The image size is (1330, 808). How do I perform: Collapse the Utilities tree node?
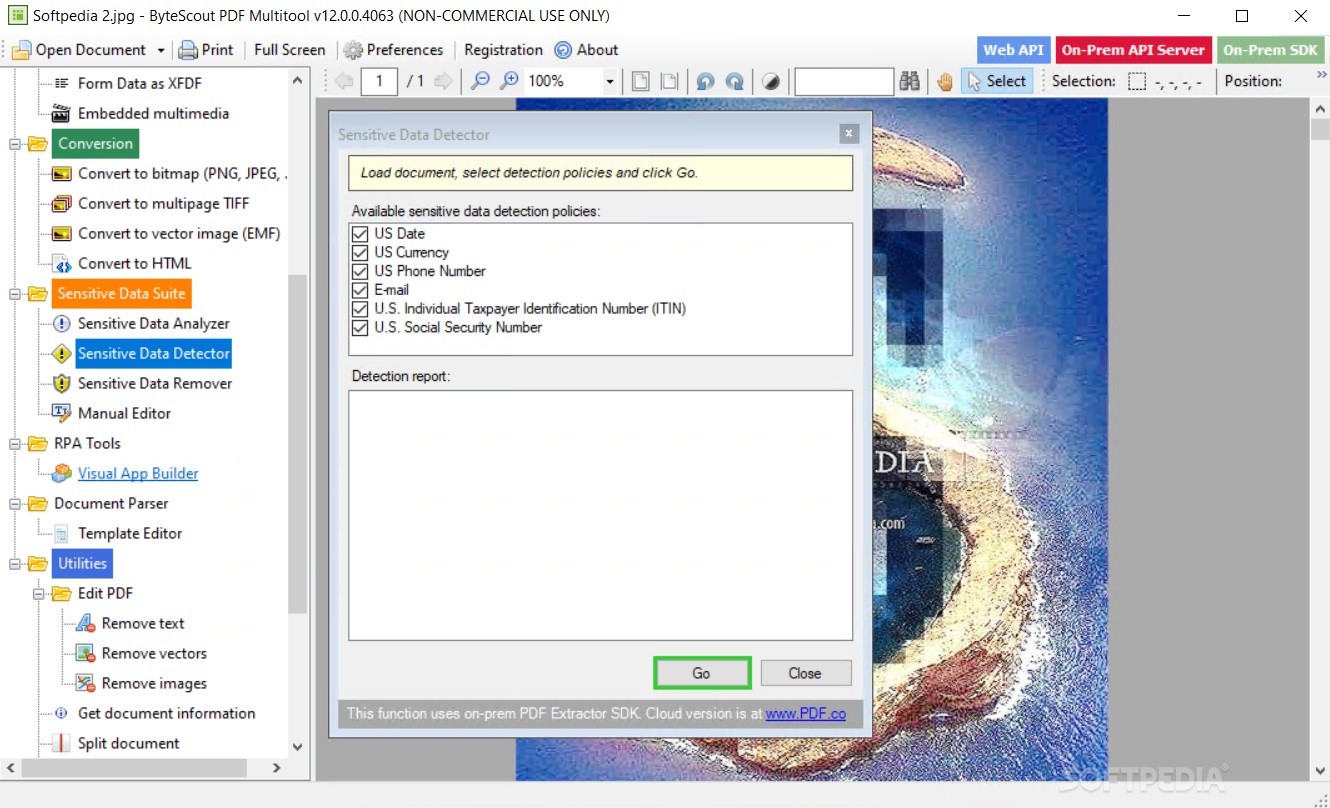(15, 563)
